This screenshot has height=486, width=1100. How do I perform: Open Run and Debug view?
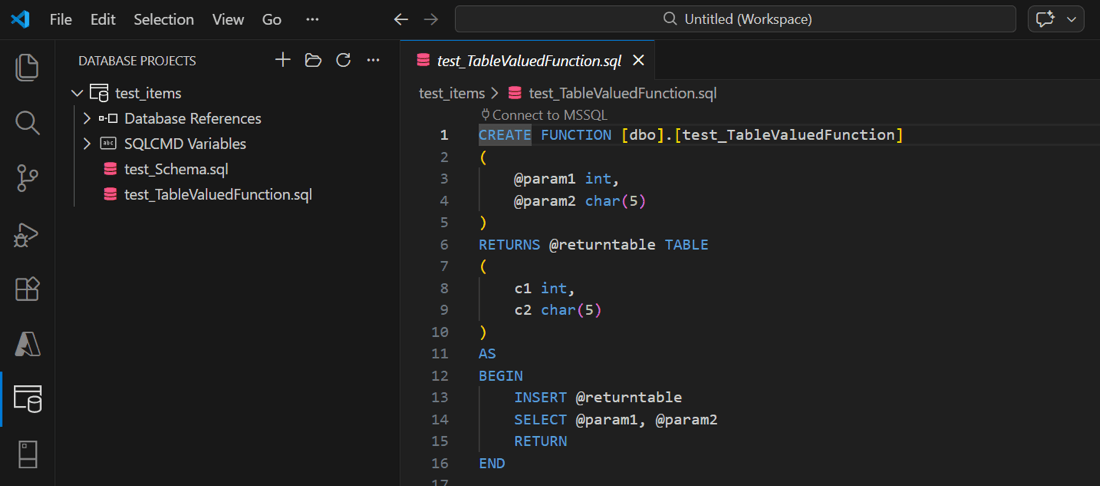(x=27, y=234)
